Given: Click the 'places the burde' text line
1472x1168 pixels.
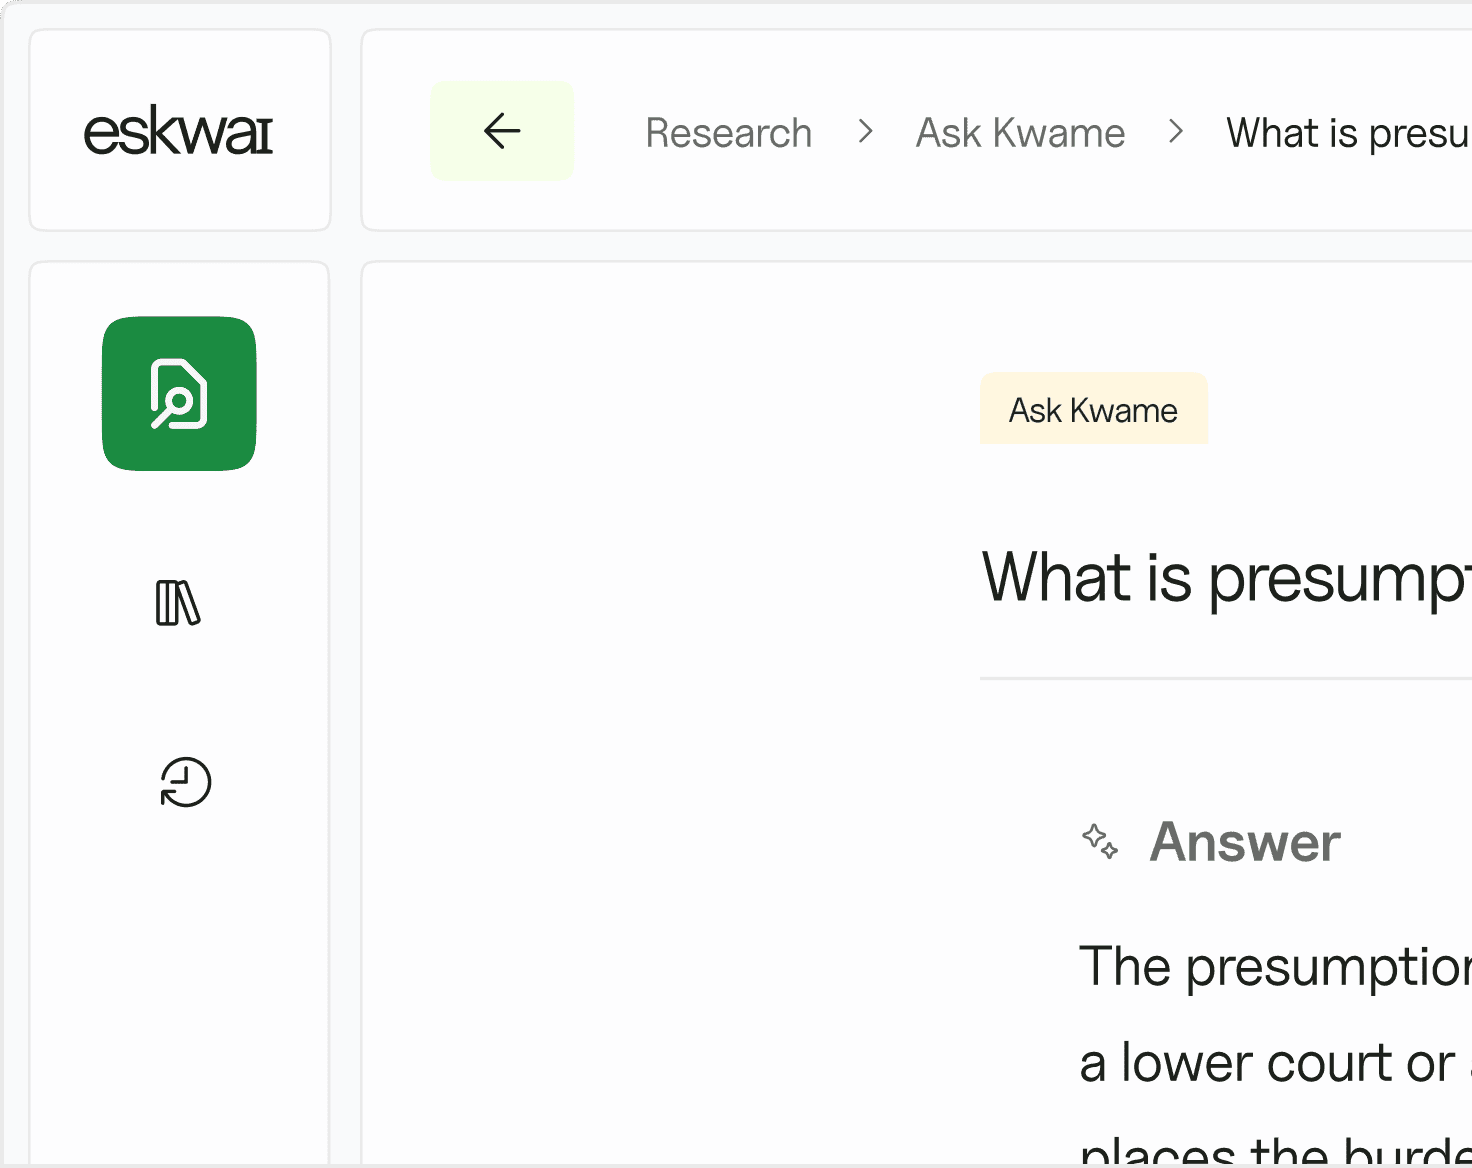Looking at the screenshot, I should tap(1274, 1152).
